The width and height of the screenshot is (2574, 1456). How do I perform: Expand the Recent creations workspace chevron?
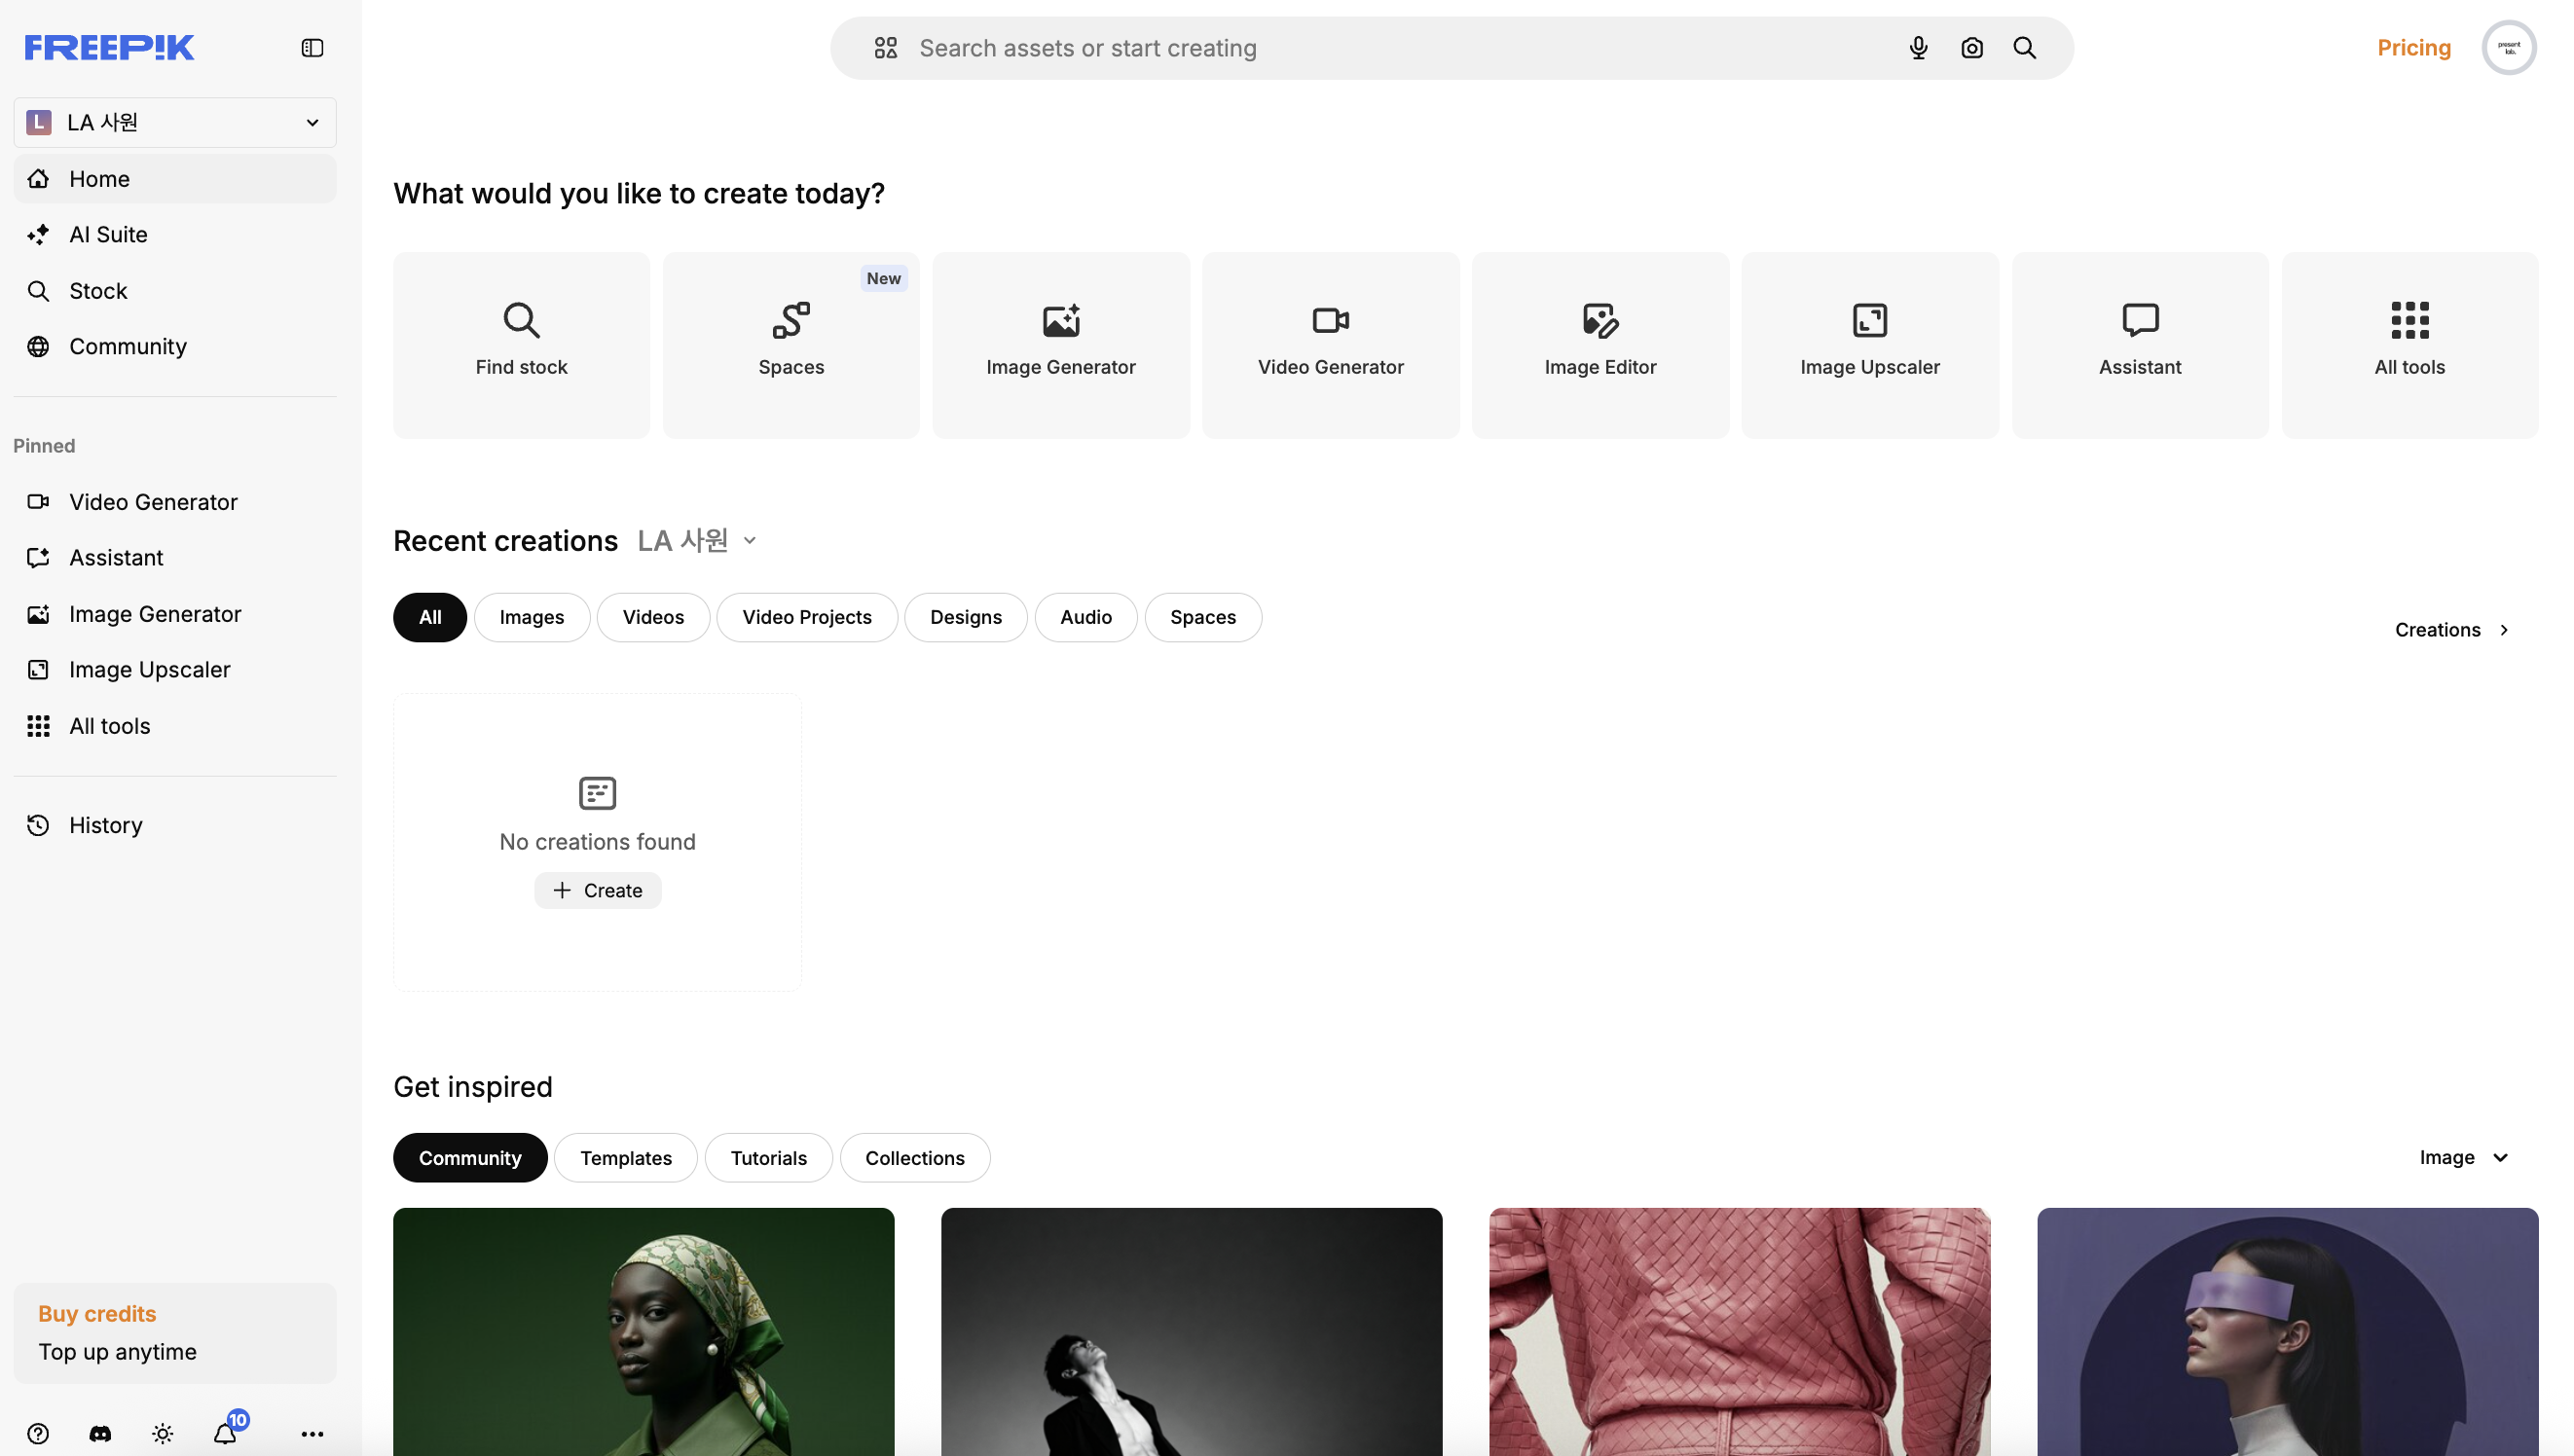(x=750, y=541)
